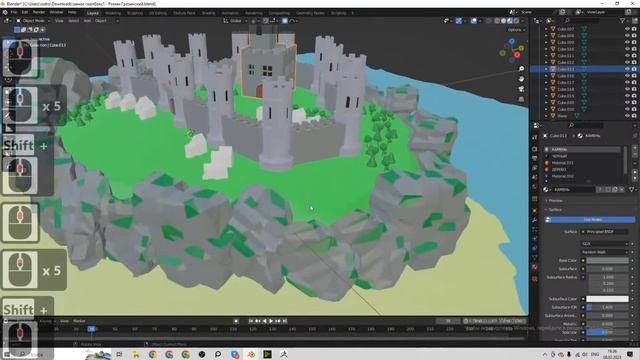Toggle X-ray in the viewport header

[x=489, y=21]
